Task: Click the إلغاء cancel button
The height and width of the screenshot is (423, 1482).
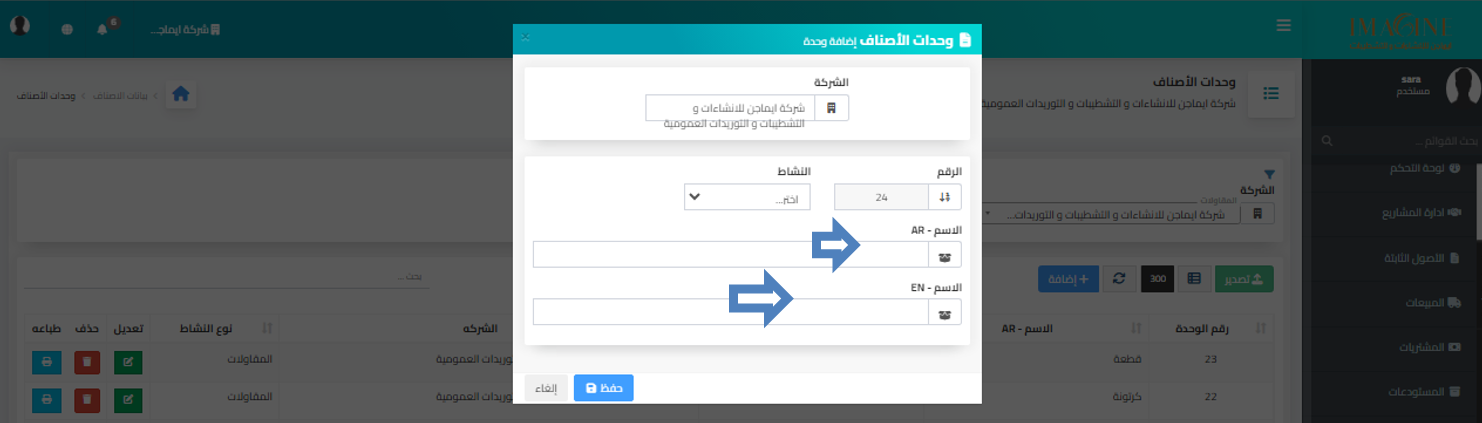Action: pyautogui.click(x=546, y=388)
